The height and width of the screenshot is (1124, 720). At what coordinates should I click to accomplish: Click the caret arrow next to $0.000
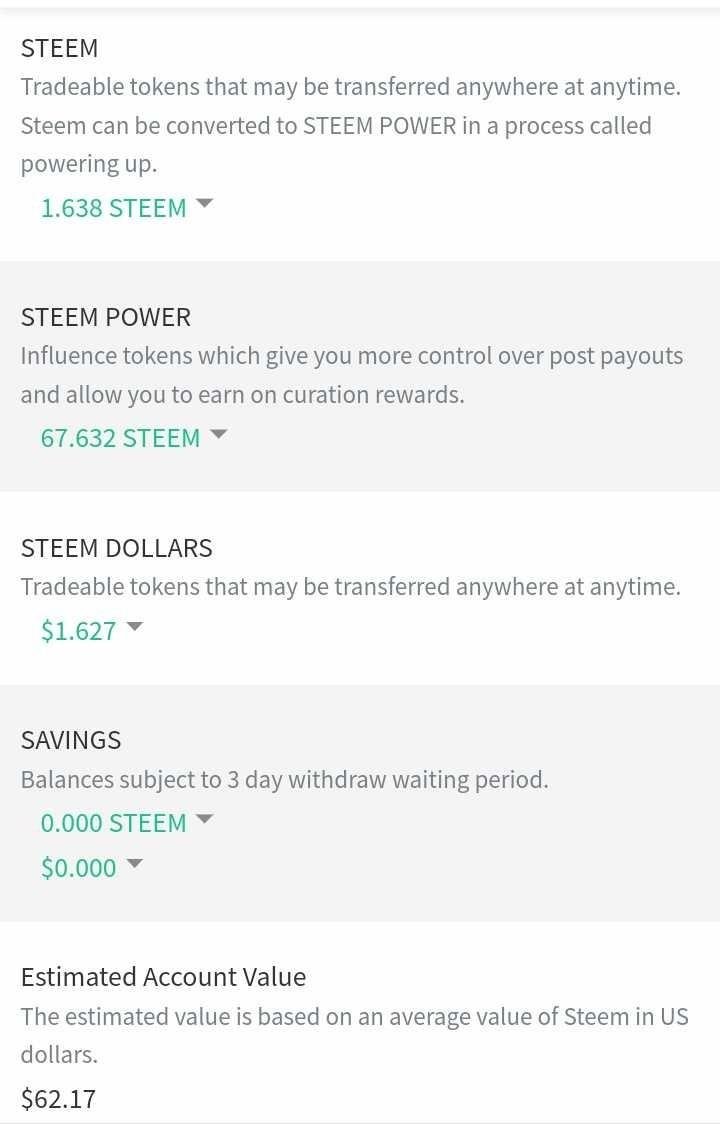pos(134,864)
